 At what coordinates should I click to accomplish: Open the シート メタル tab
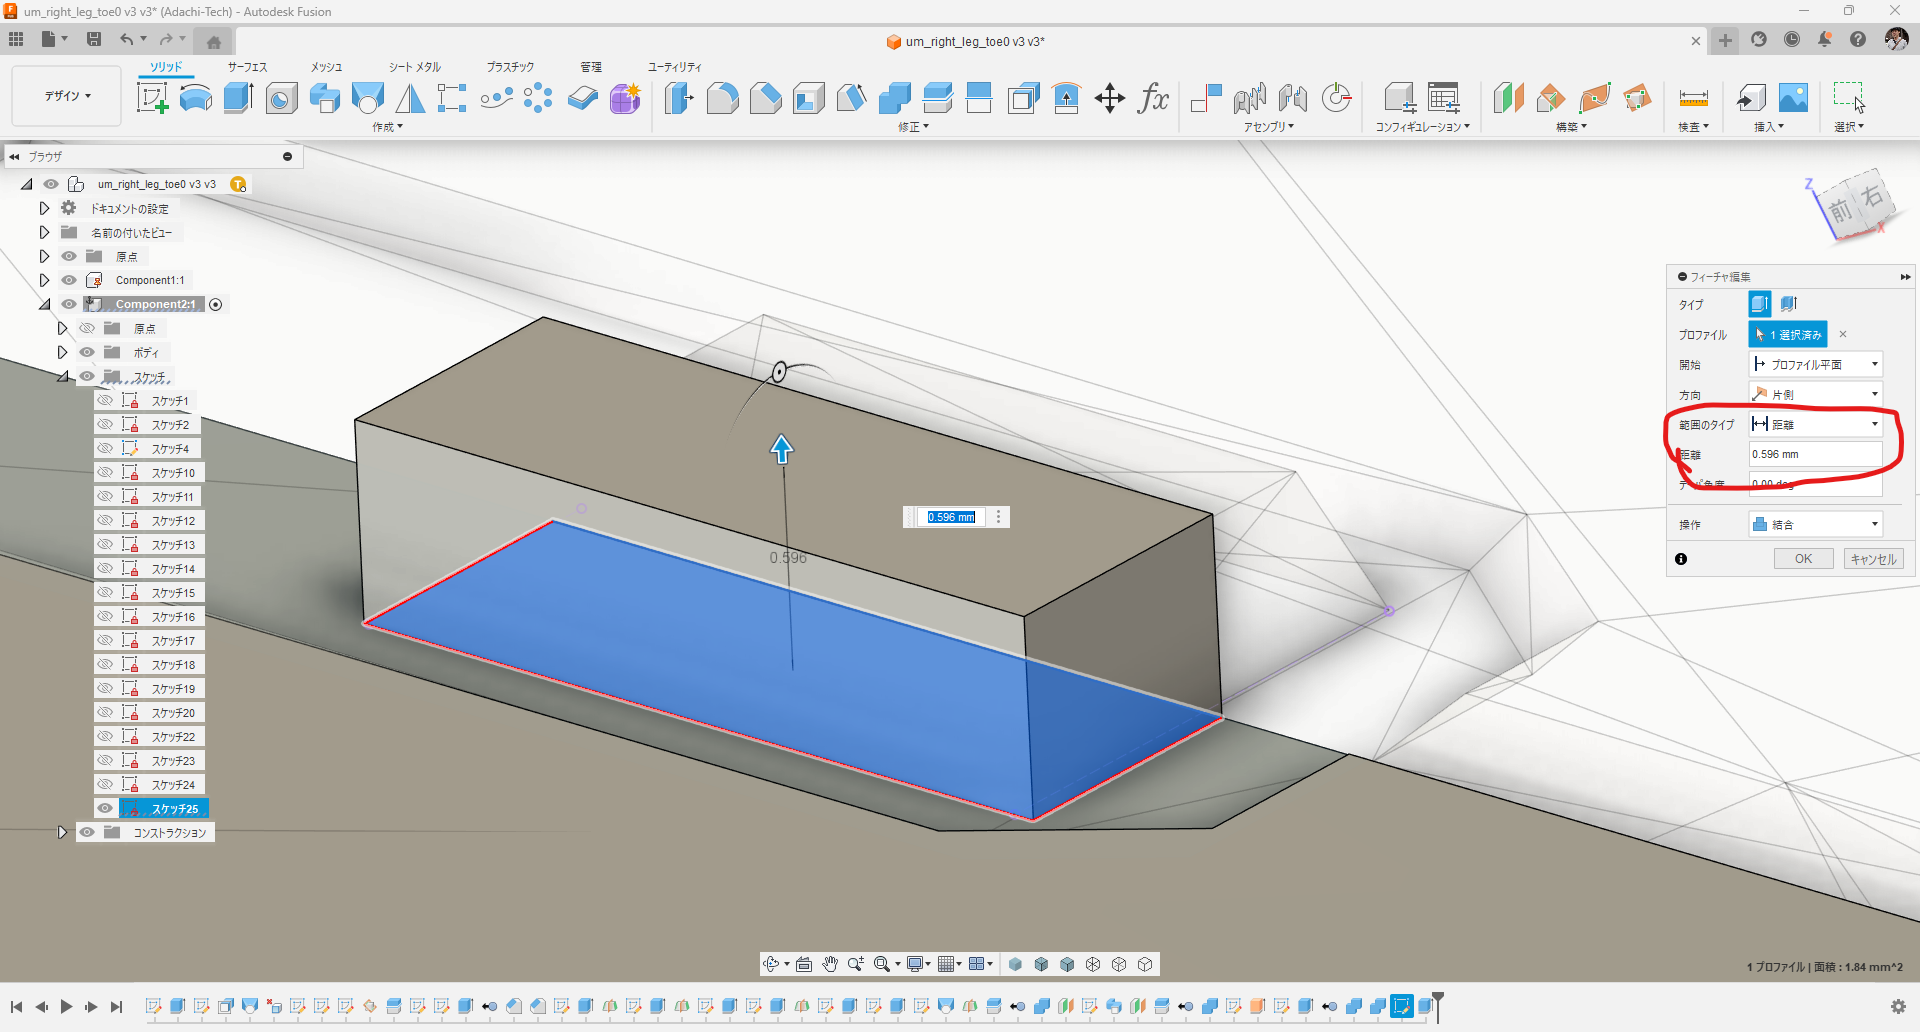click(415, 67)
